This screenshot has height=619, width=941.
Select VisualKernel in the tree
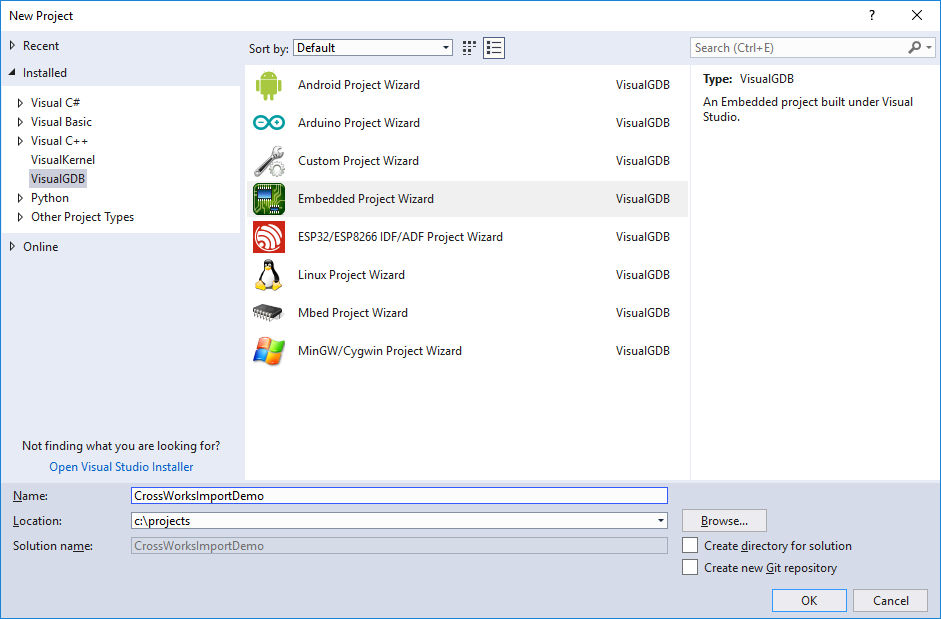point(62,160)
